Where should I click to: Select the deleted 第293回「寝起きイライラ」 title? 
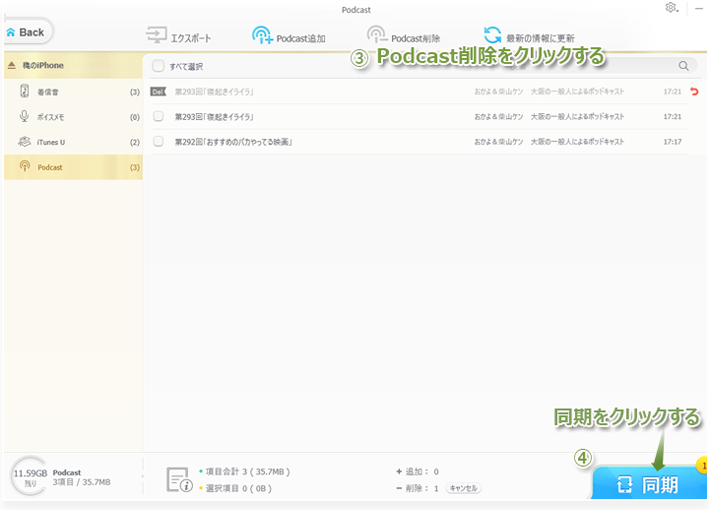pos(214,92)
